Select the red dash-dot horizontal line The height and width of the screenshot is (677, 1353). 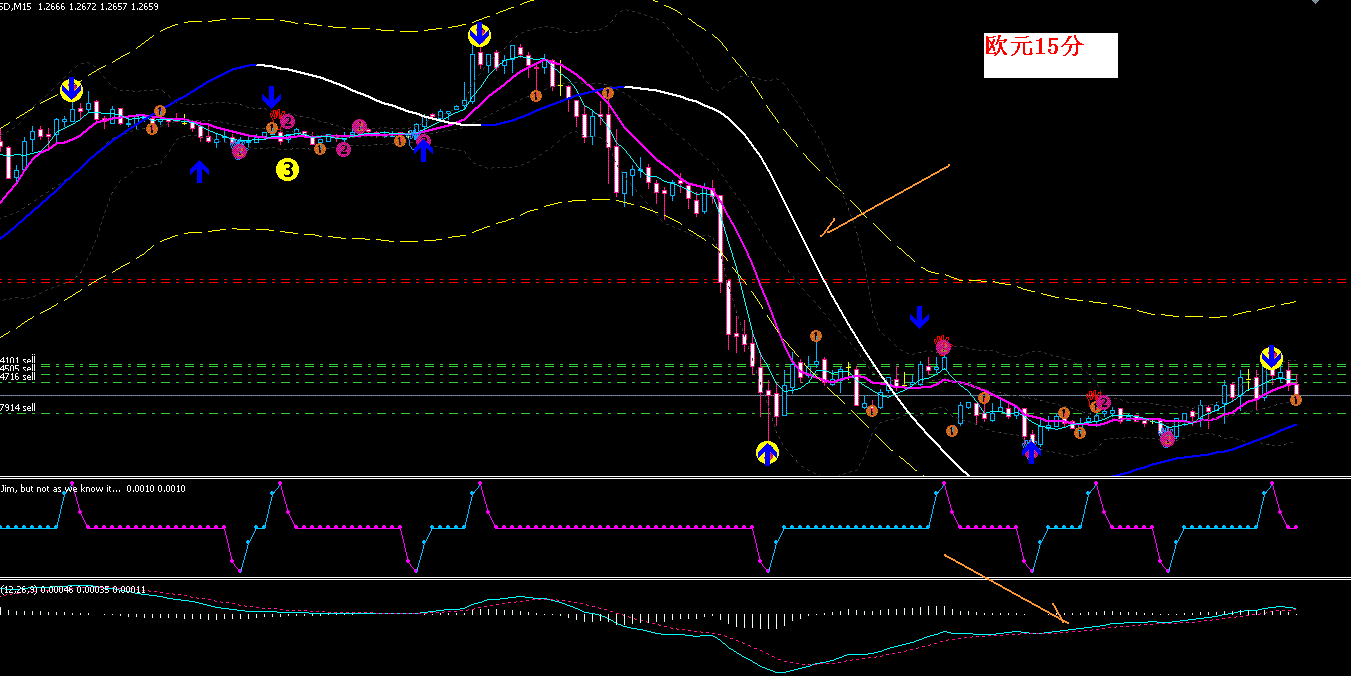click(x=675, y=281)
